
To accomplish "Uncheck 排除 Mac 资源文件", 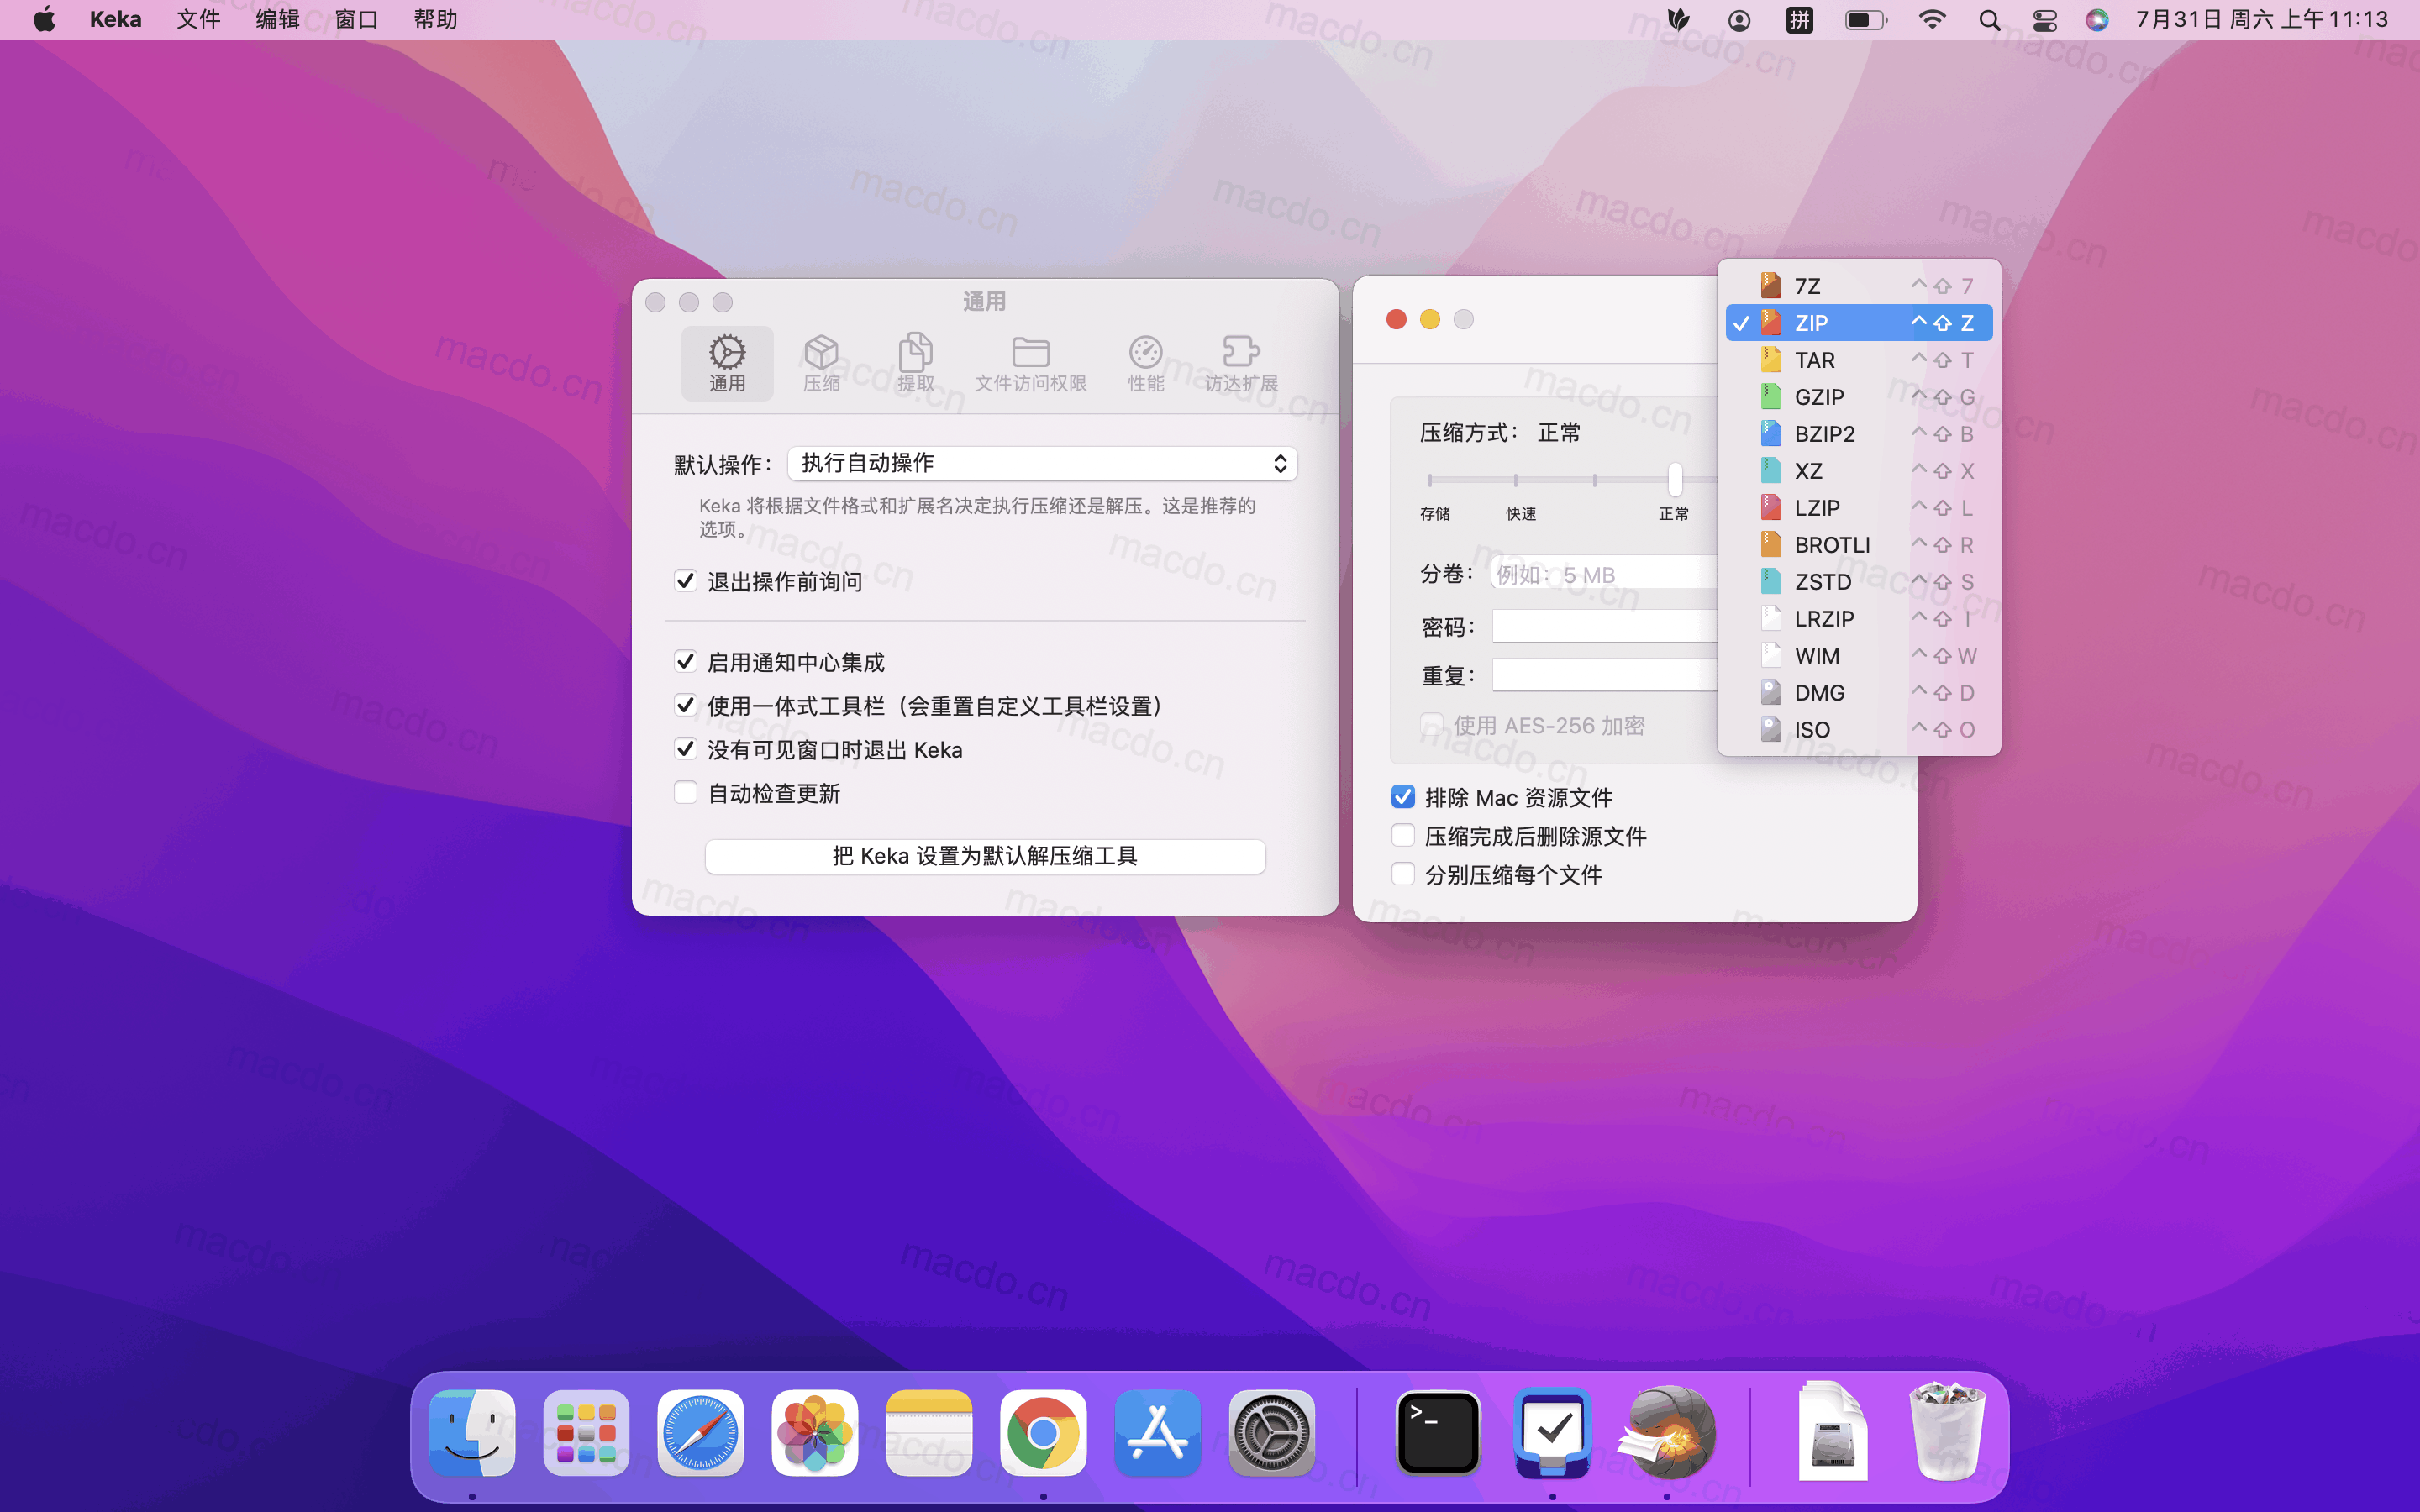I will 1403,797.
